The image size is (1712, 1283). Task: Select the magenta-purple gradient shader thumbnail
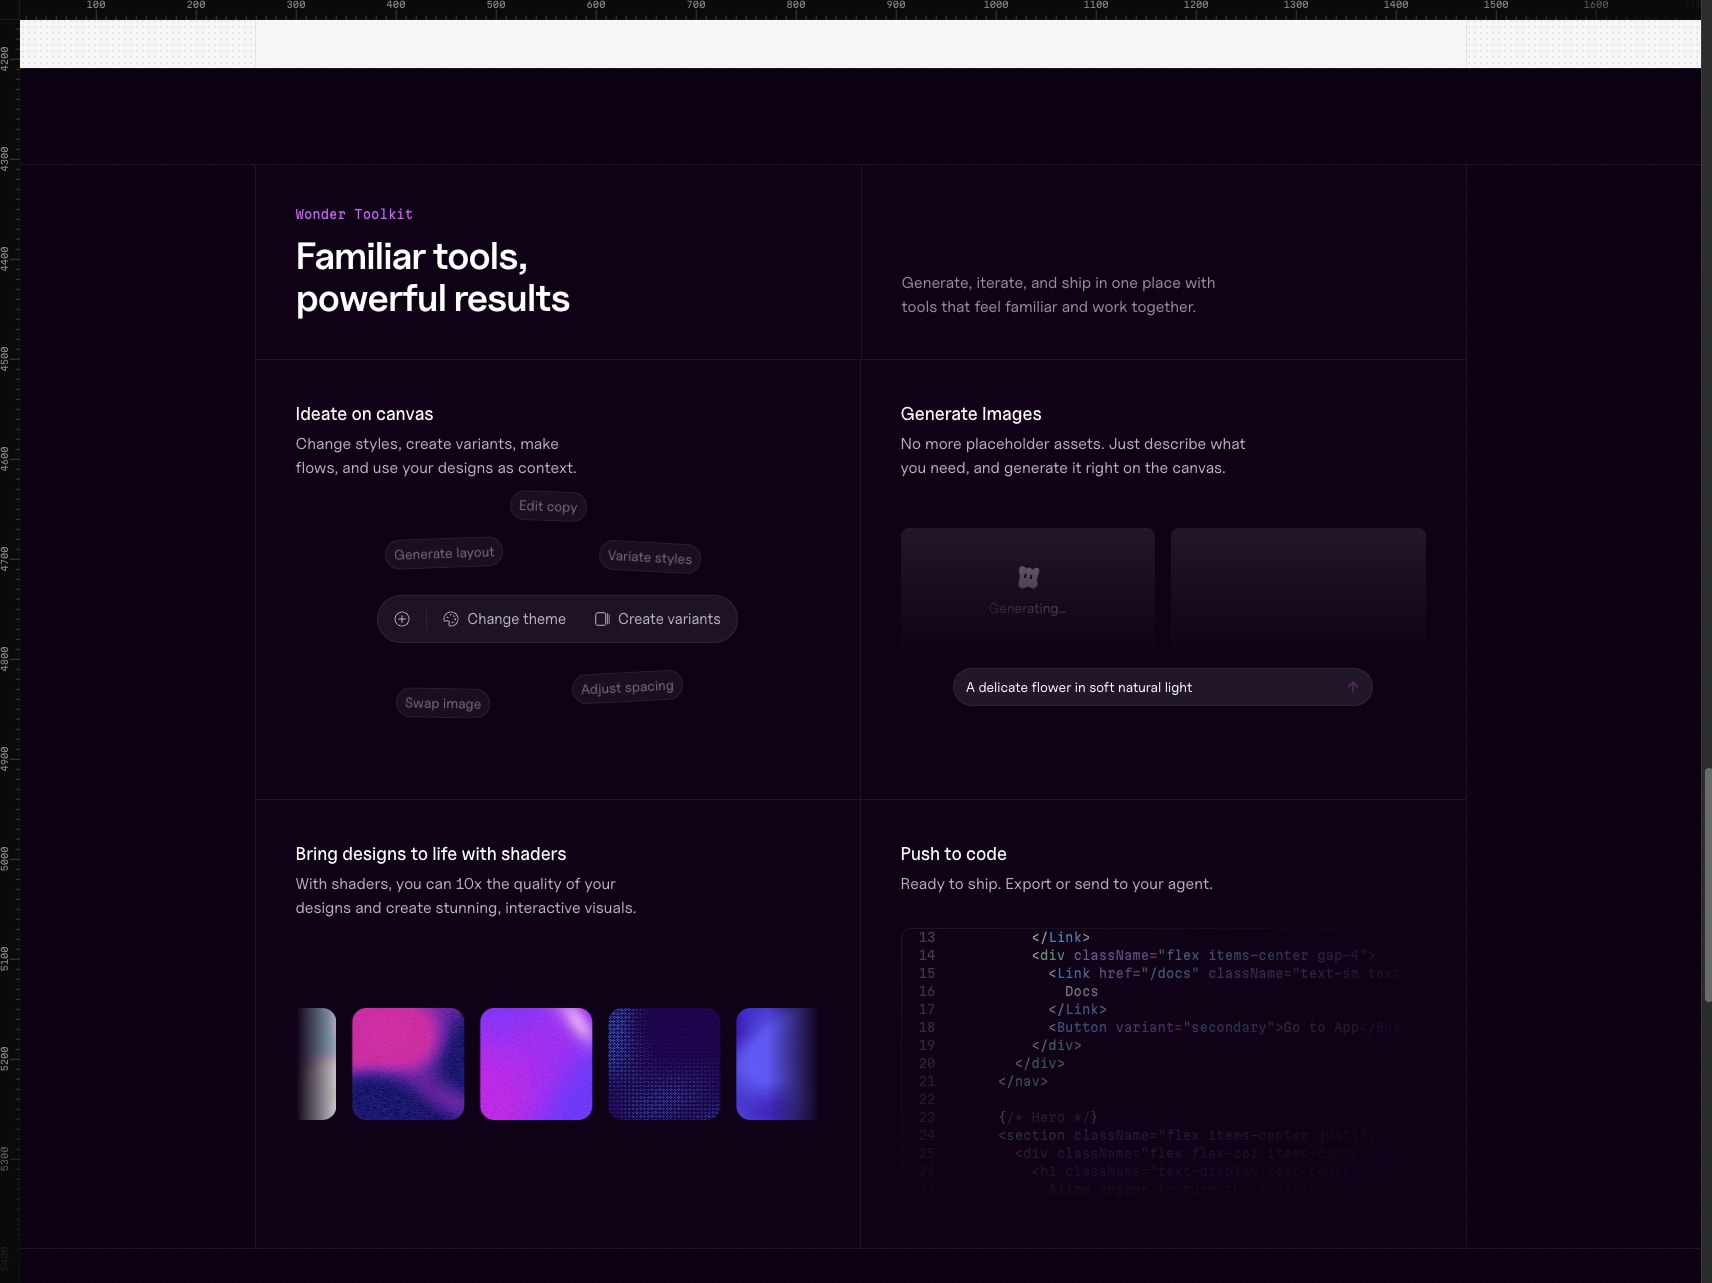click(536, 1064)
